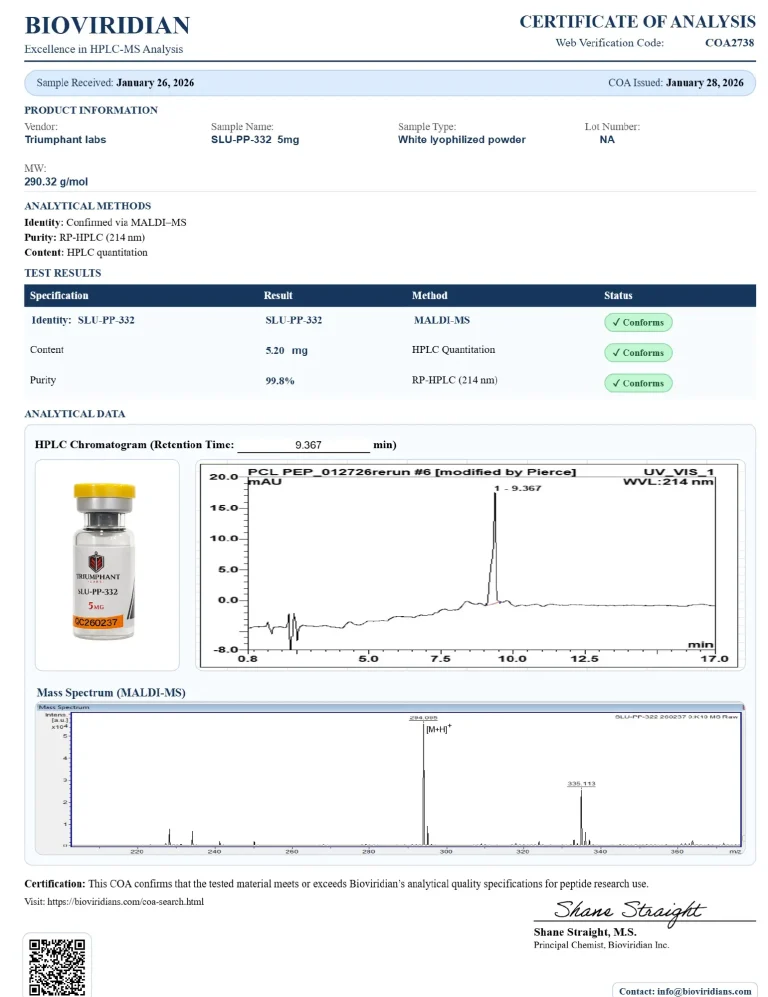Click the QR code image
This screenshot has height=997, width=768.
click(x=57, y=966)
